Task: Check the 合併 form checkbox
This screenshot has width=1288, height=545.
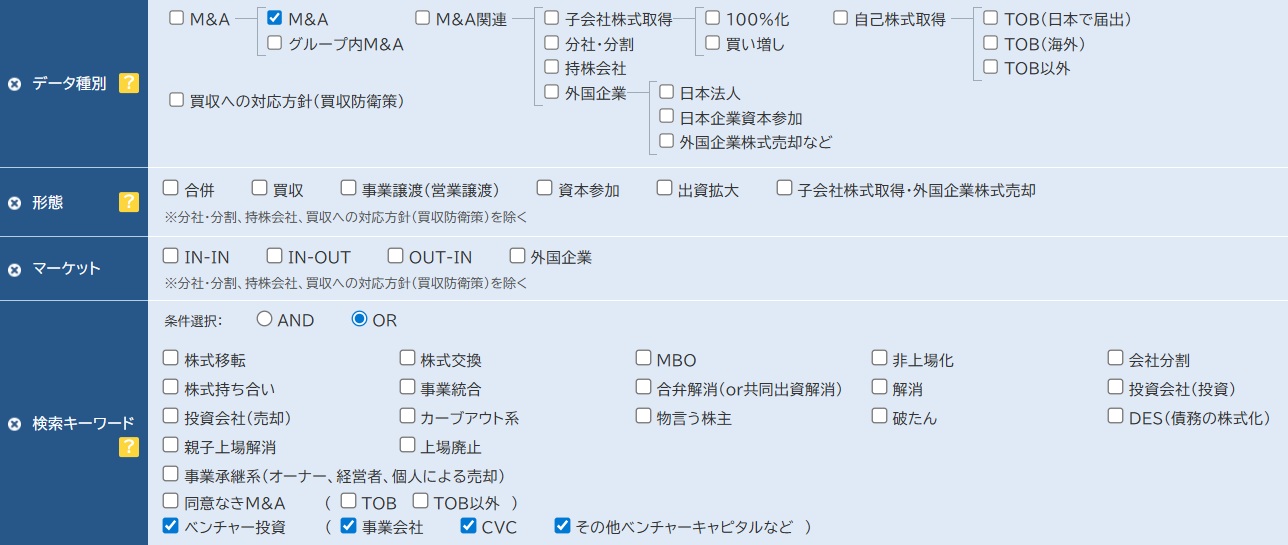Action: tap(170, 188)
